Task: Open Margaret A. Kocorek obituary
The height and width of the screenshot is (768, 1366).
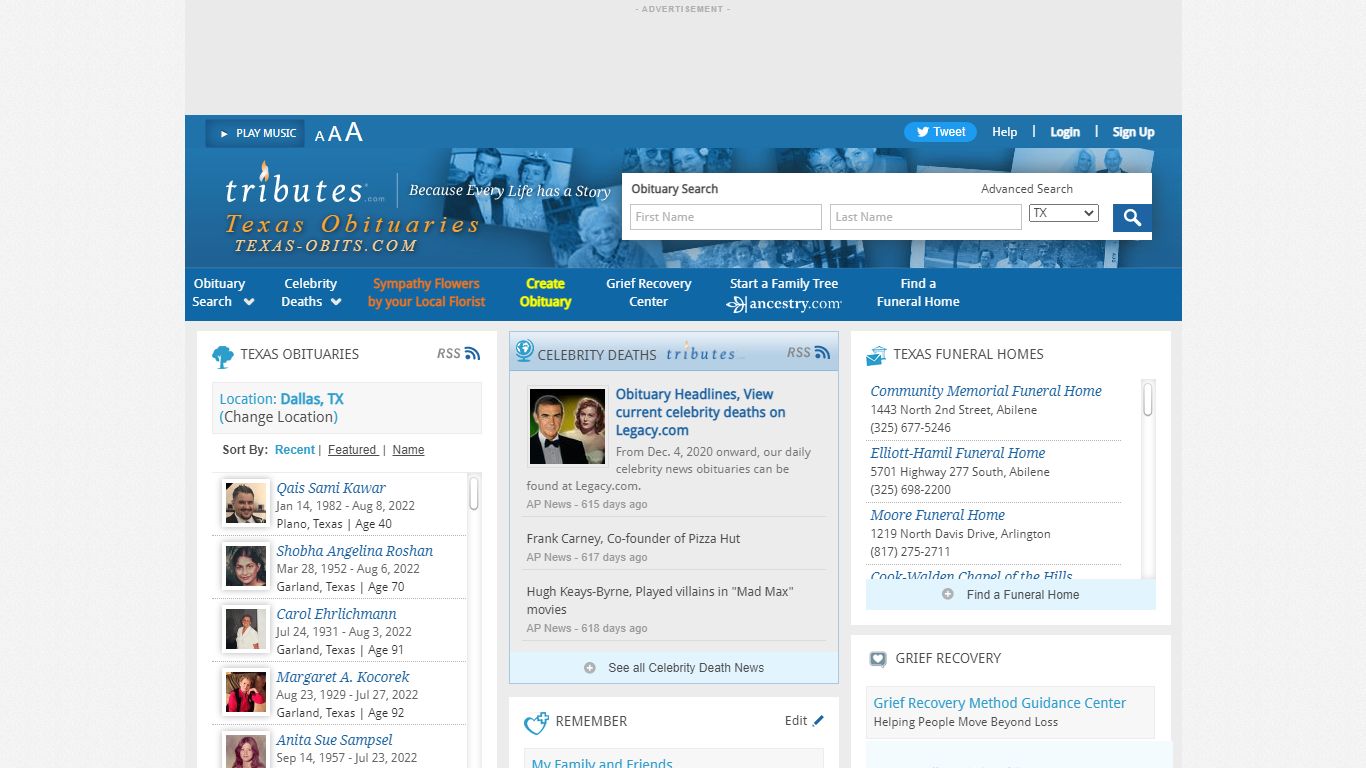Action: coord(343,677)
